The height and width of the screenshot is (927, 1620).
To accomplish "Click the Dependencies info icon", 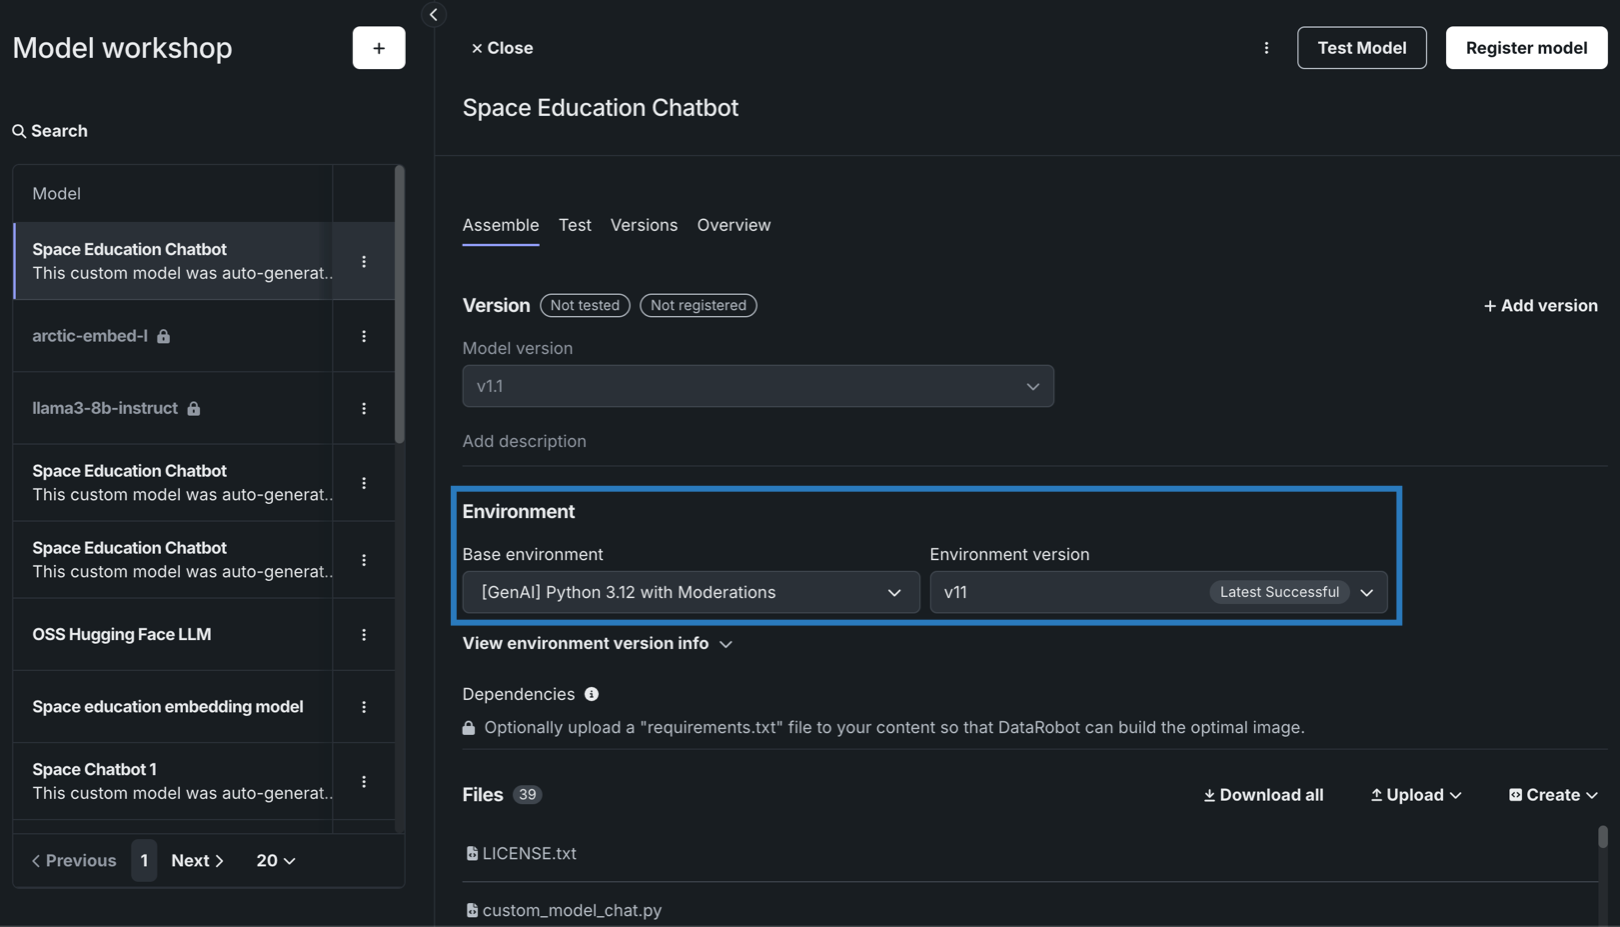I will (592, 694).
